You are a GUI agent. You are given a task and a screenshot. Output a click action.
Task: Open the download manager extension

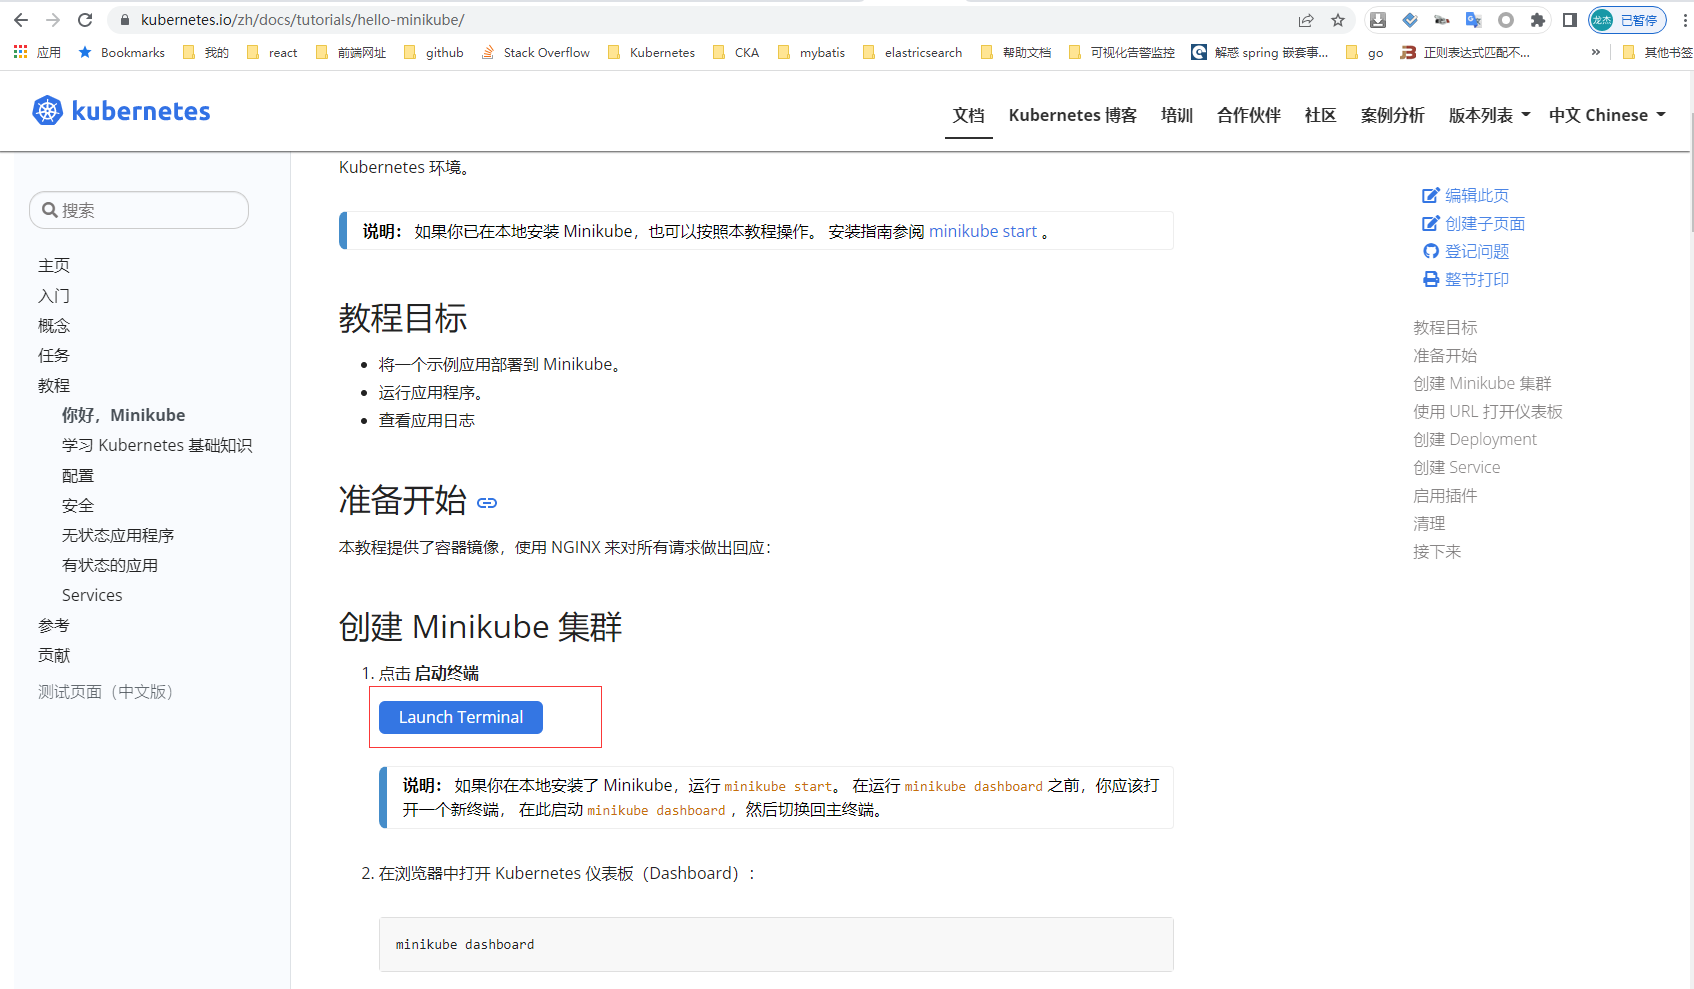1378,20
